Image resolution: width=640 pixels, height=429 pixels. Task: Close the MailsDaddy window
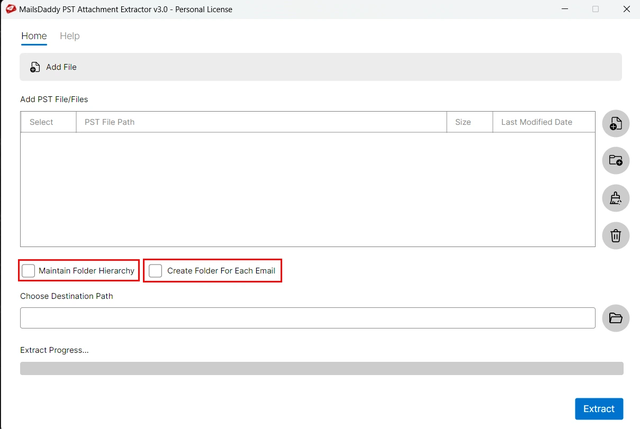coord(627,9)
